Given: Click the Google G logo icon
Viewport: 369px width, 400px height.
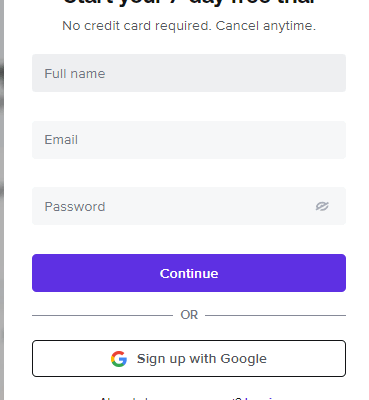Looking at the screenshot, I should [119, 359].
